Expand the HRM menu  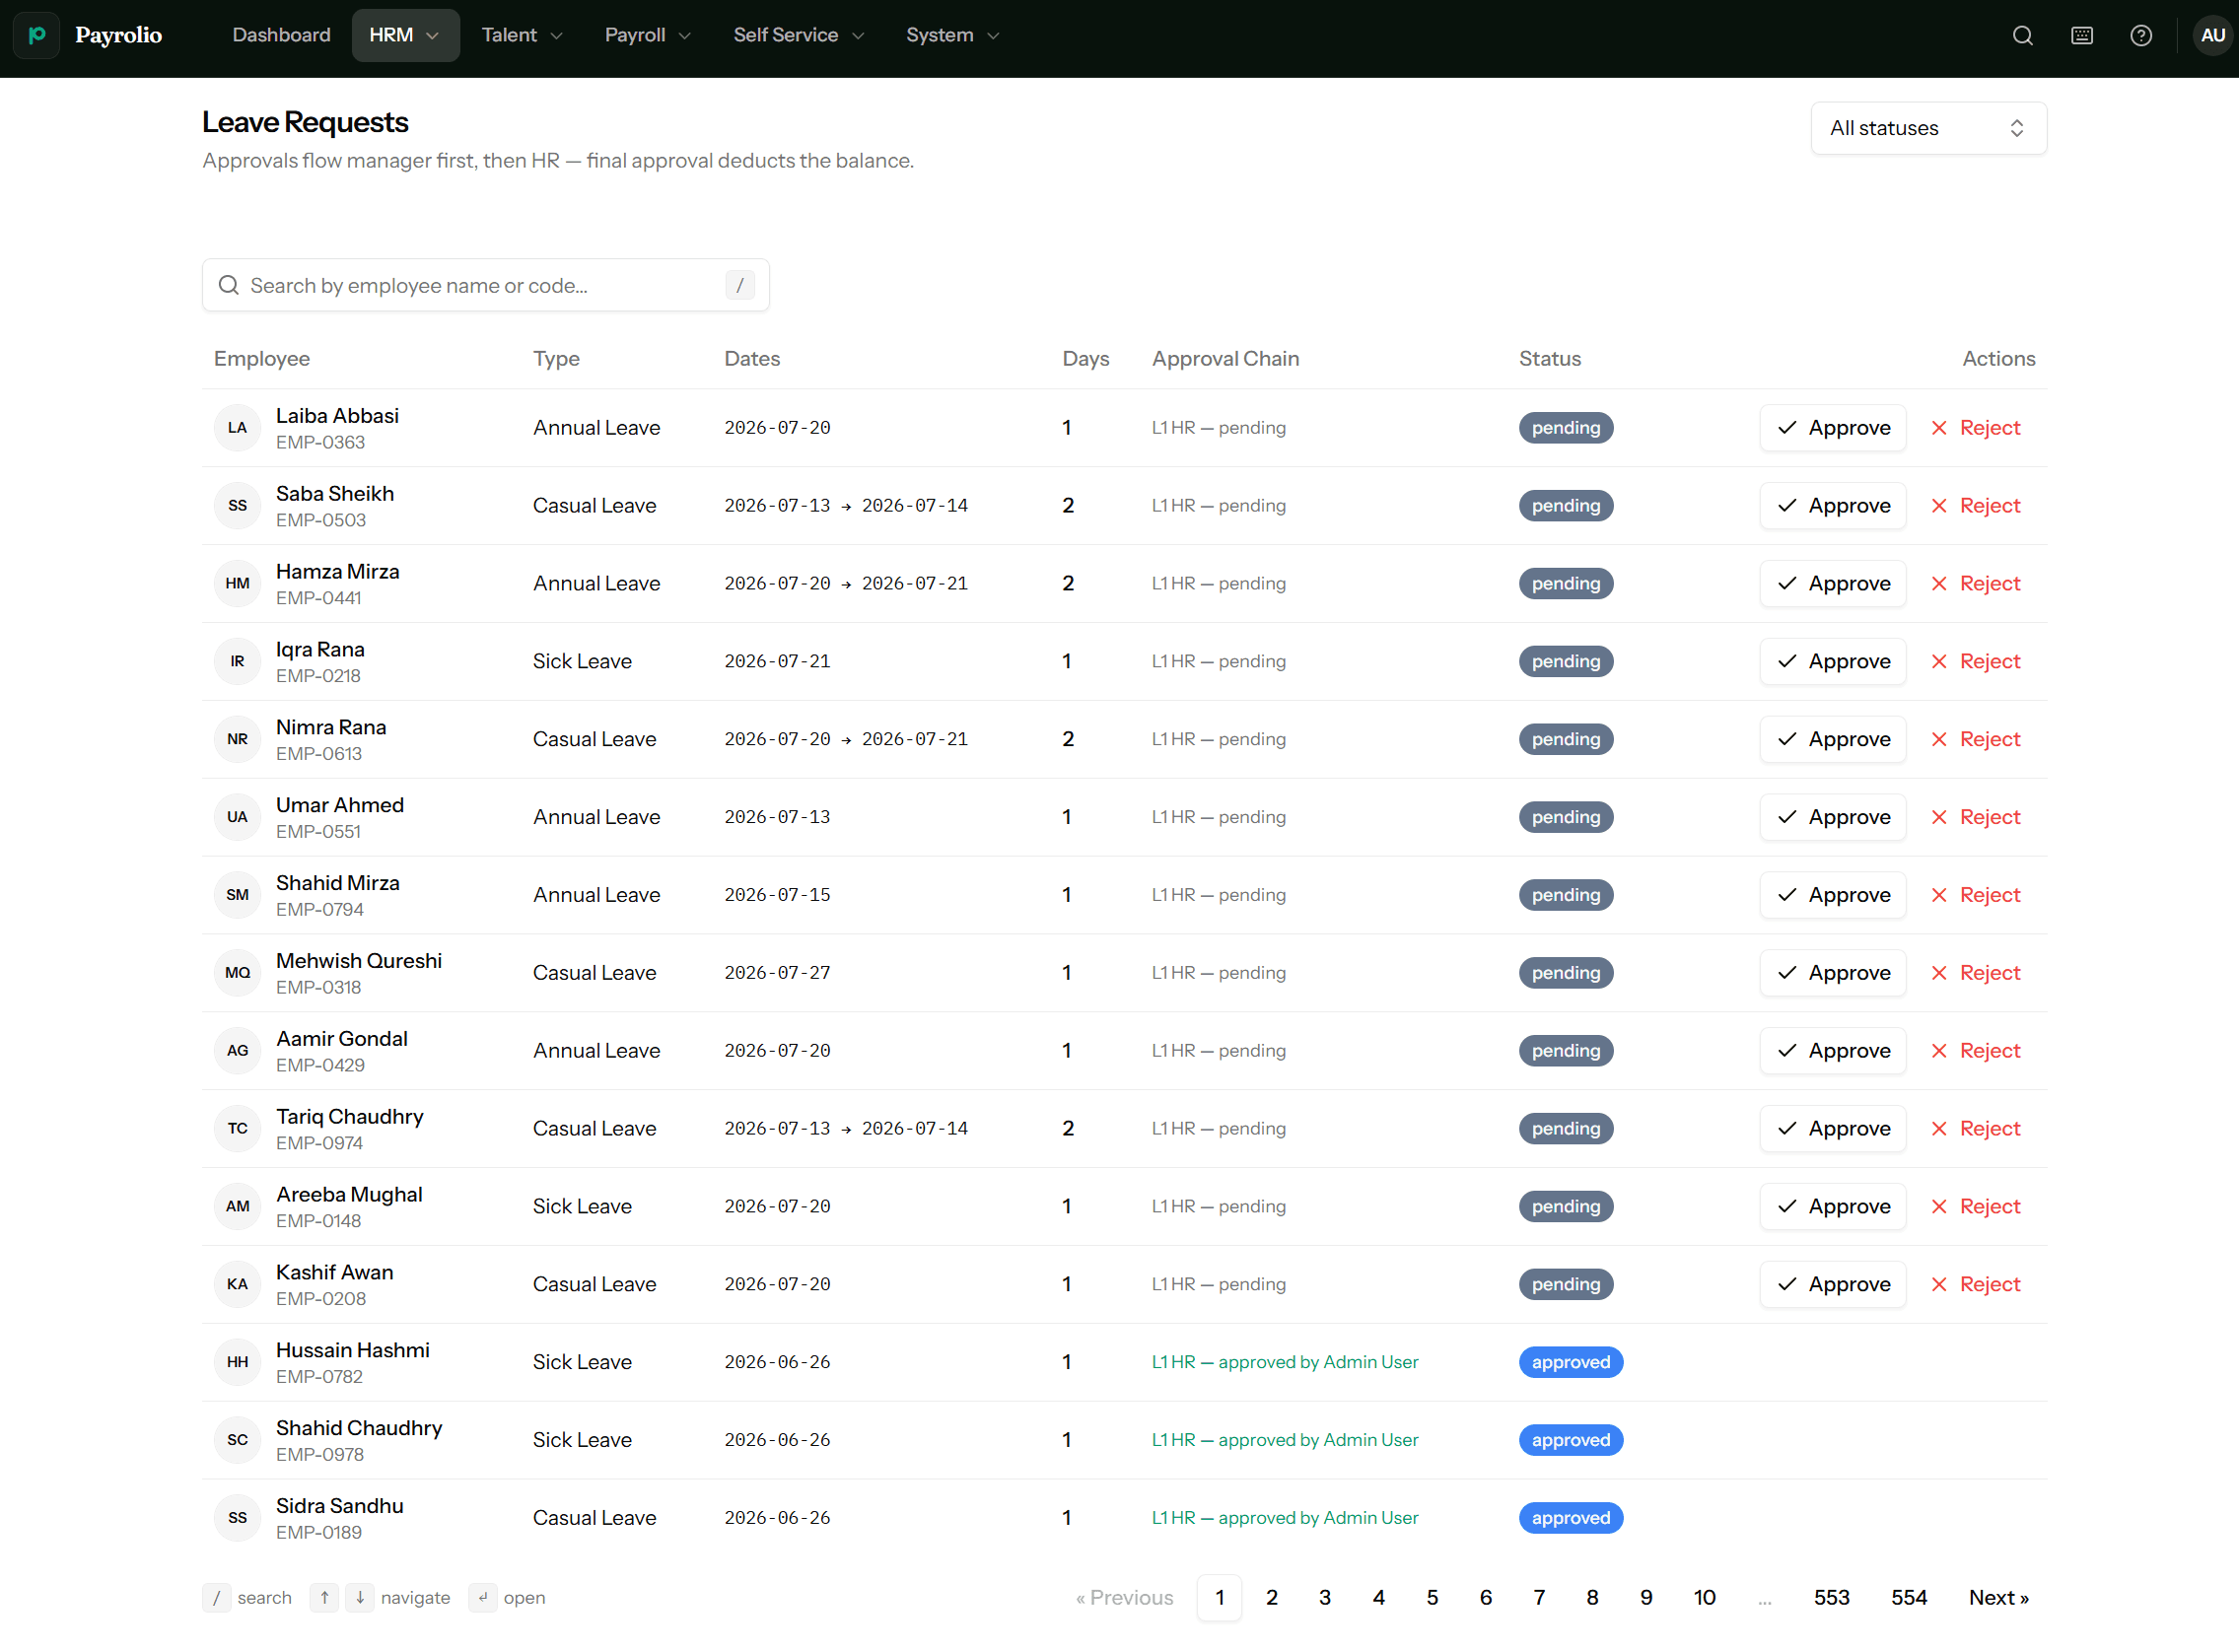click(x=405, y=36)
